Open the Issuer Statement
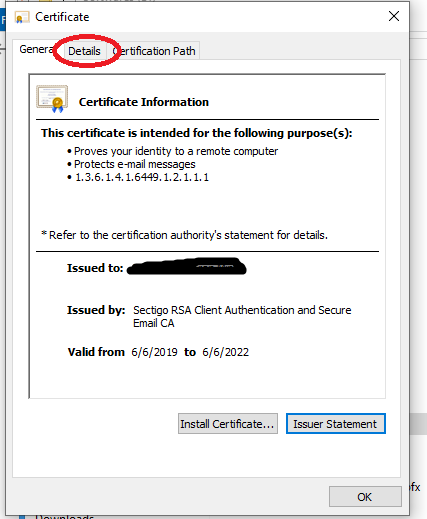 (336, 424)
